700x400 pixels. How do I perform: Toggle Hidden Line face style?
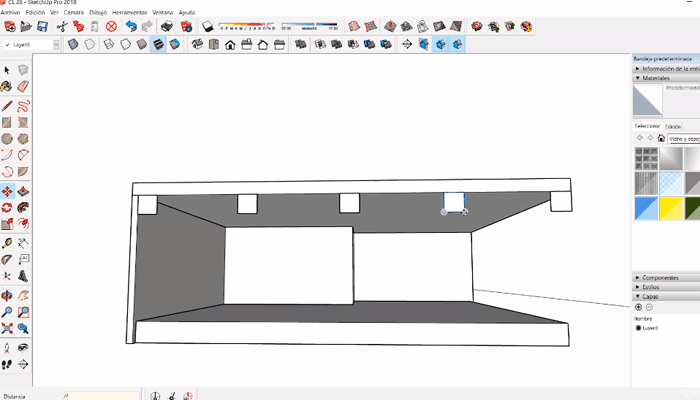[x=125, y=44]
